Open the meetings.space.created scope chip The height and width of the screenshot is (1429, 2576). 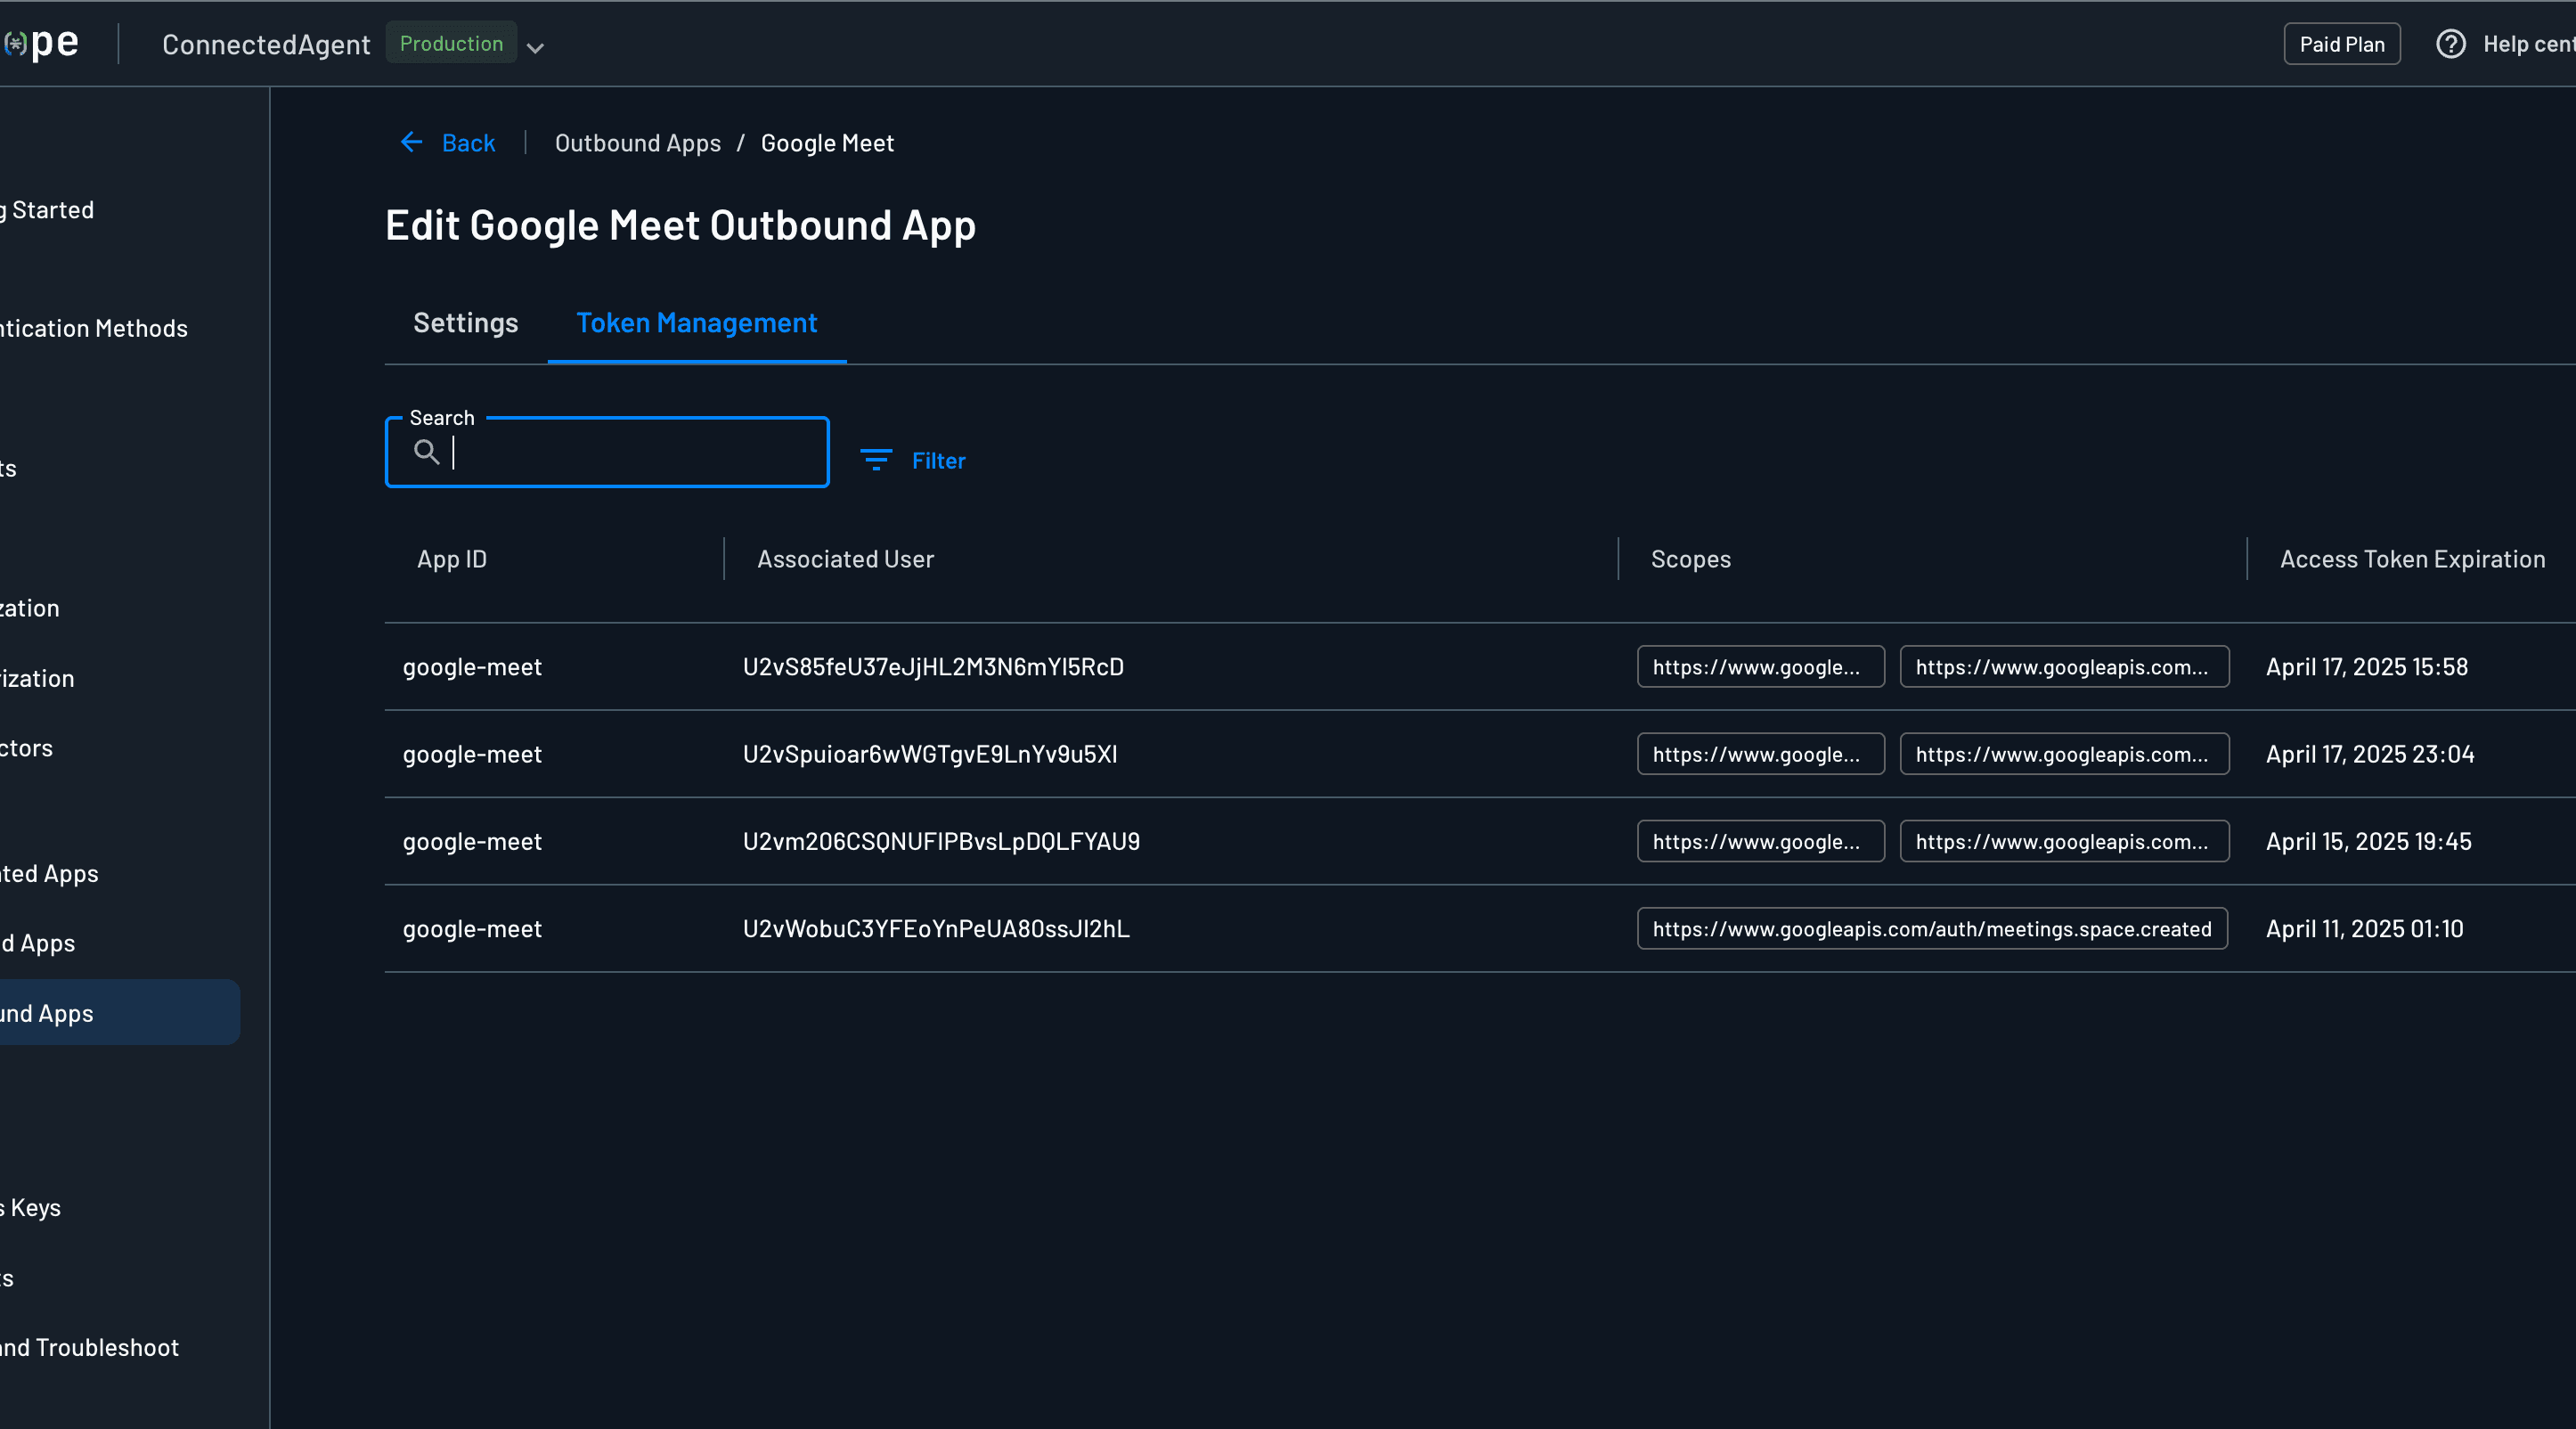(x=1931, y=929)
